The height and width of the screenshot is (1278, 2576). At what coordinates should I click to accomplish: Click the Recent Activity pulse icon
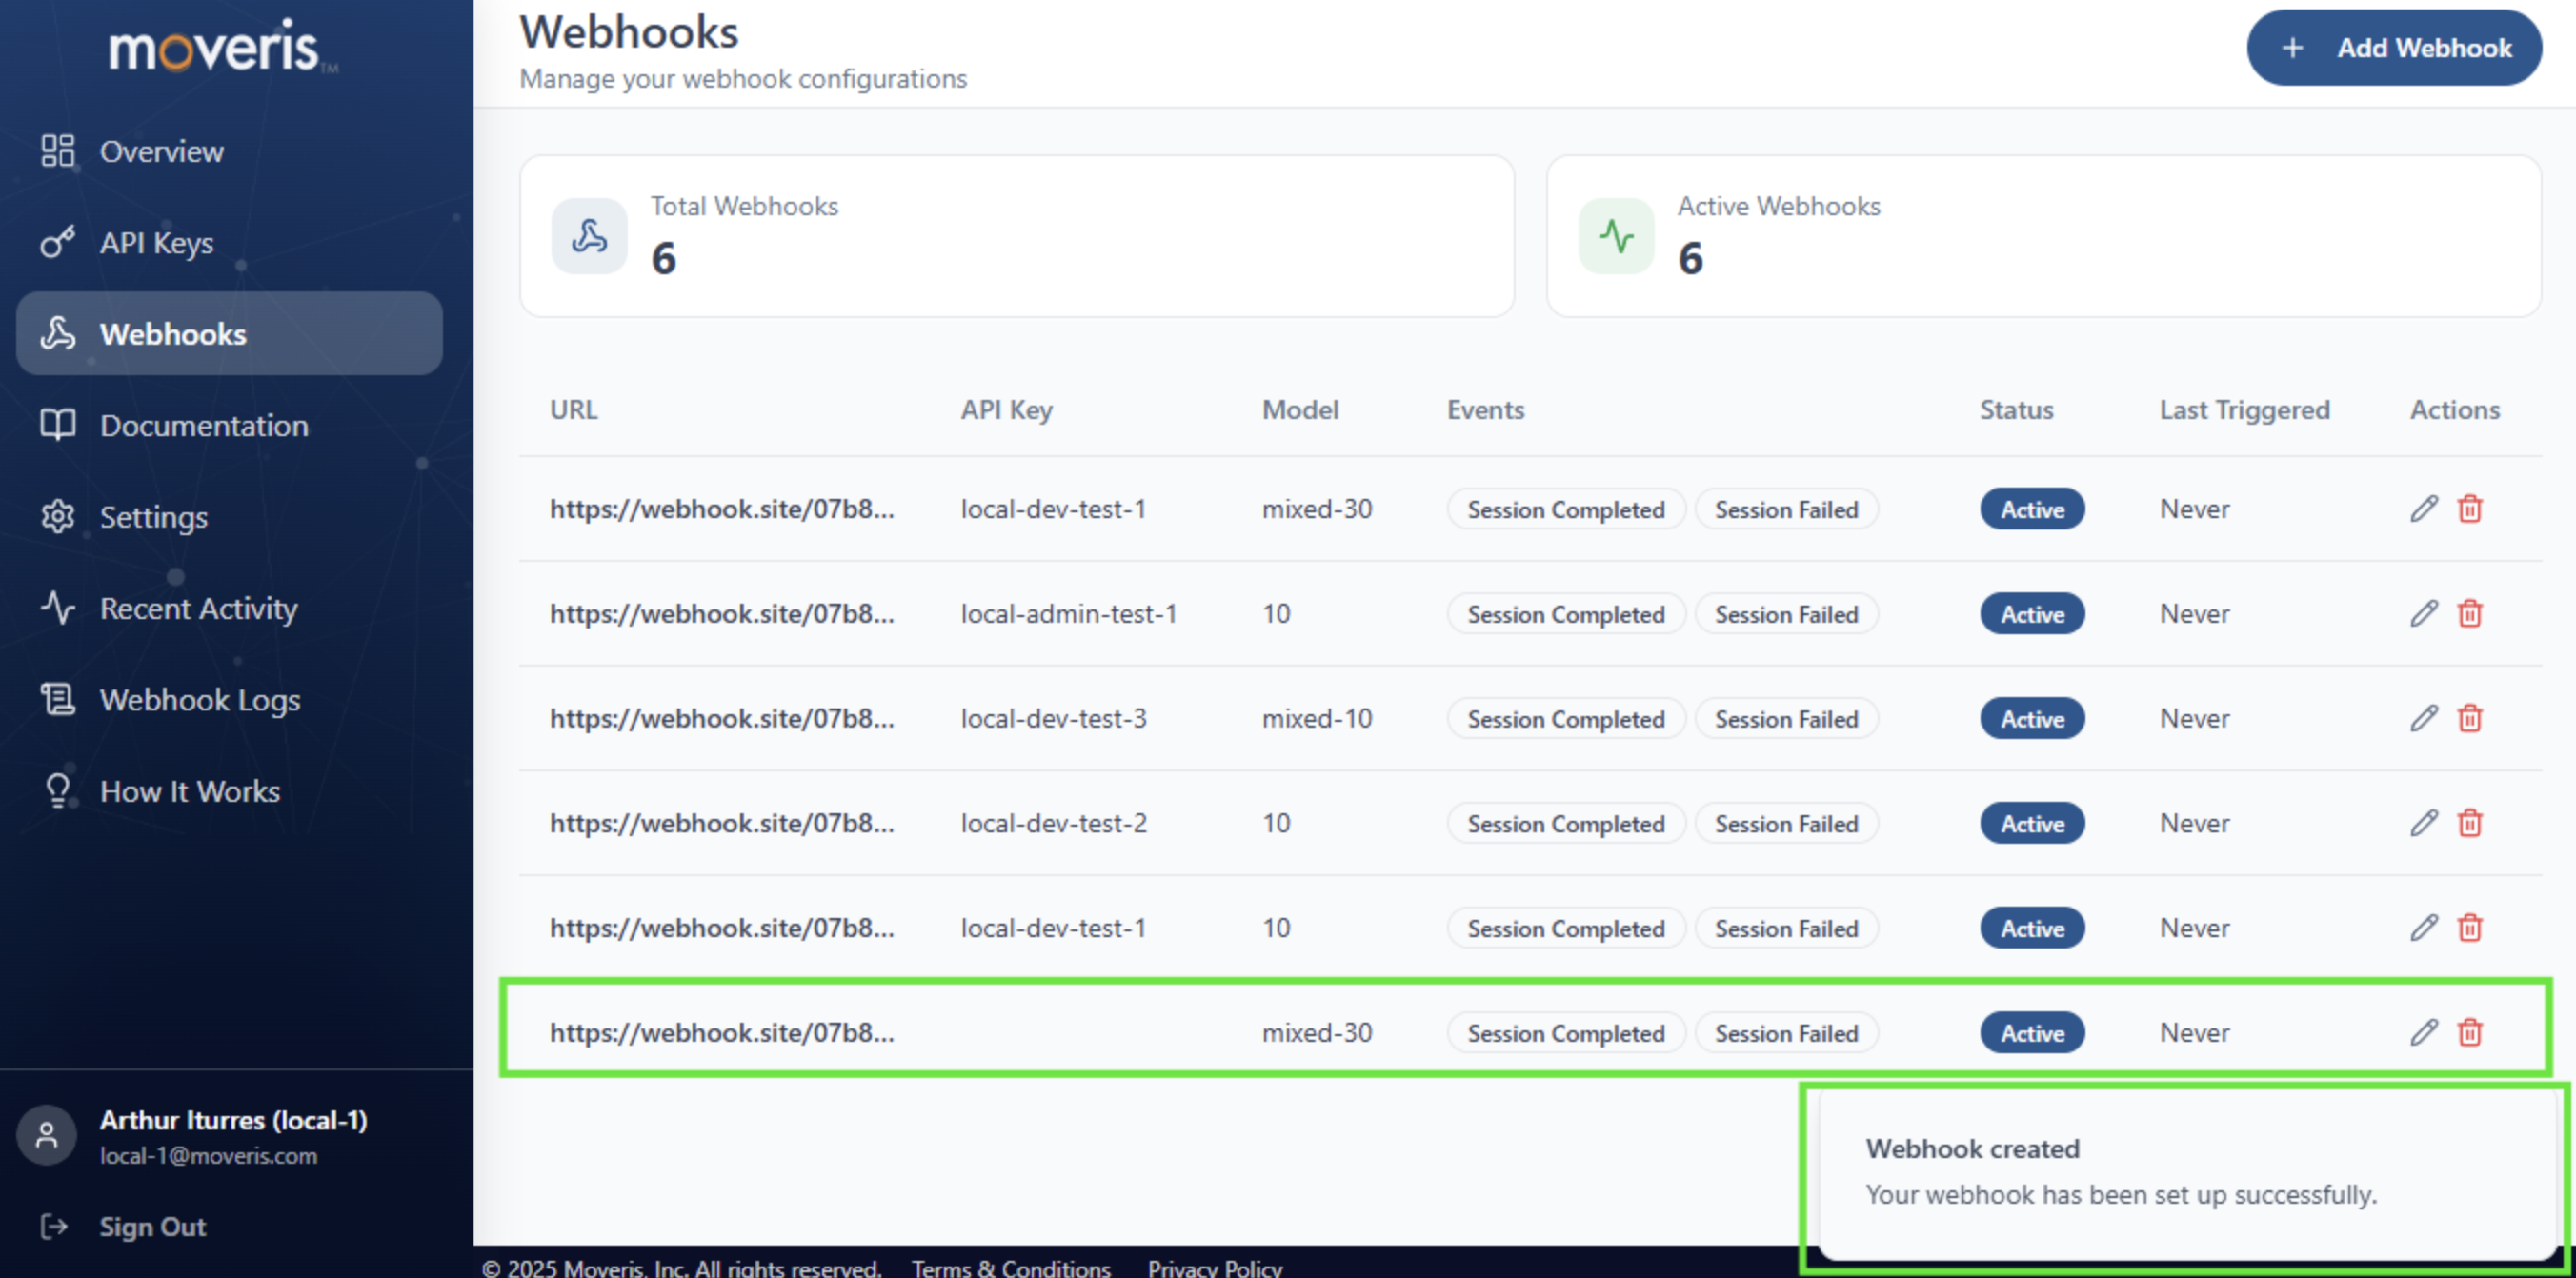57,608
